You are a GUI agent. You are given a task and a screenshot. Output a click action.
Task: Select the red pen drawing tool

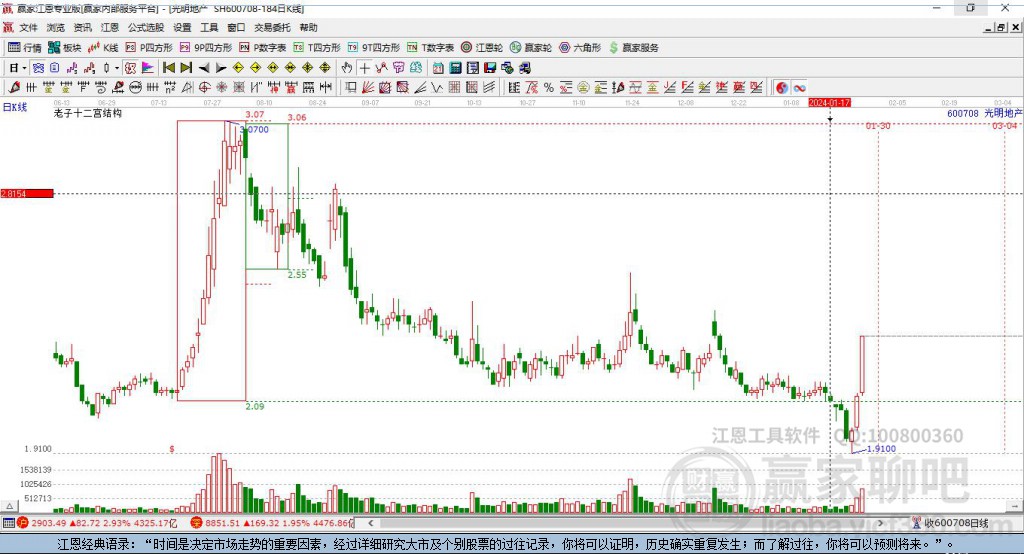14,88
